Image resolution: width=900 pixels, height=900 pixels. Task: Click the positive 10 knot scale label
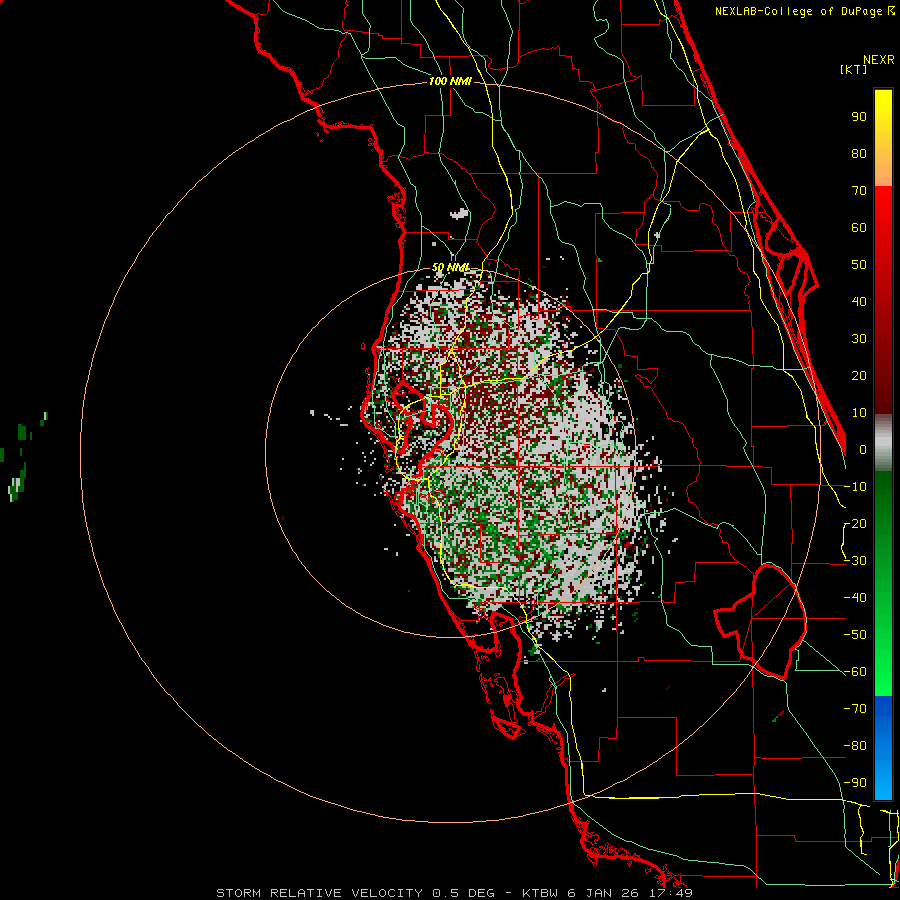(x=859, y=413)
